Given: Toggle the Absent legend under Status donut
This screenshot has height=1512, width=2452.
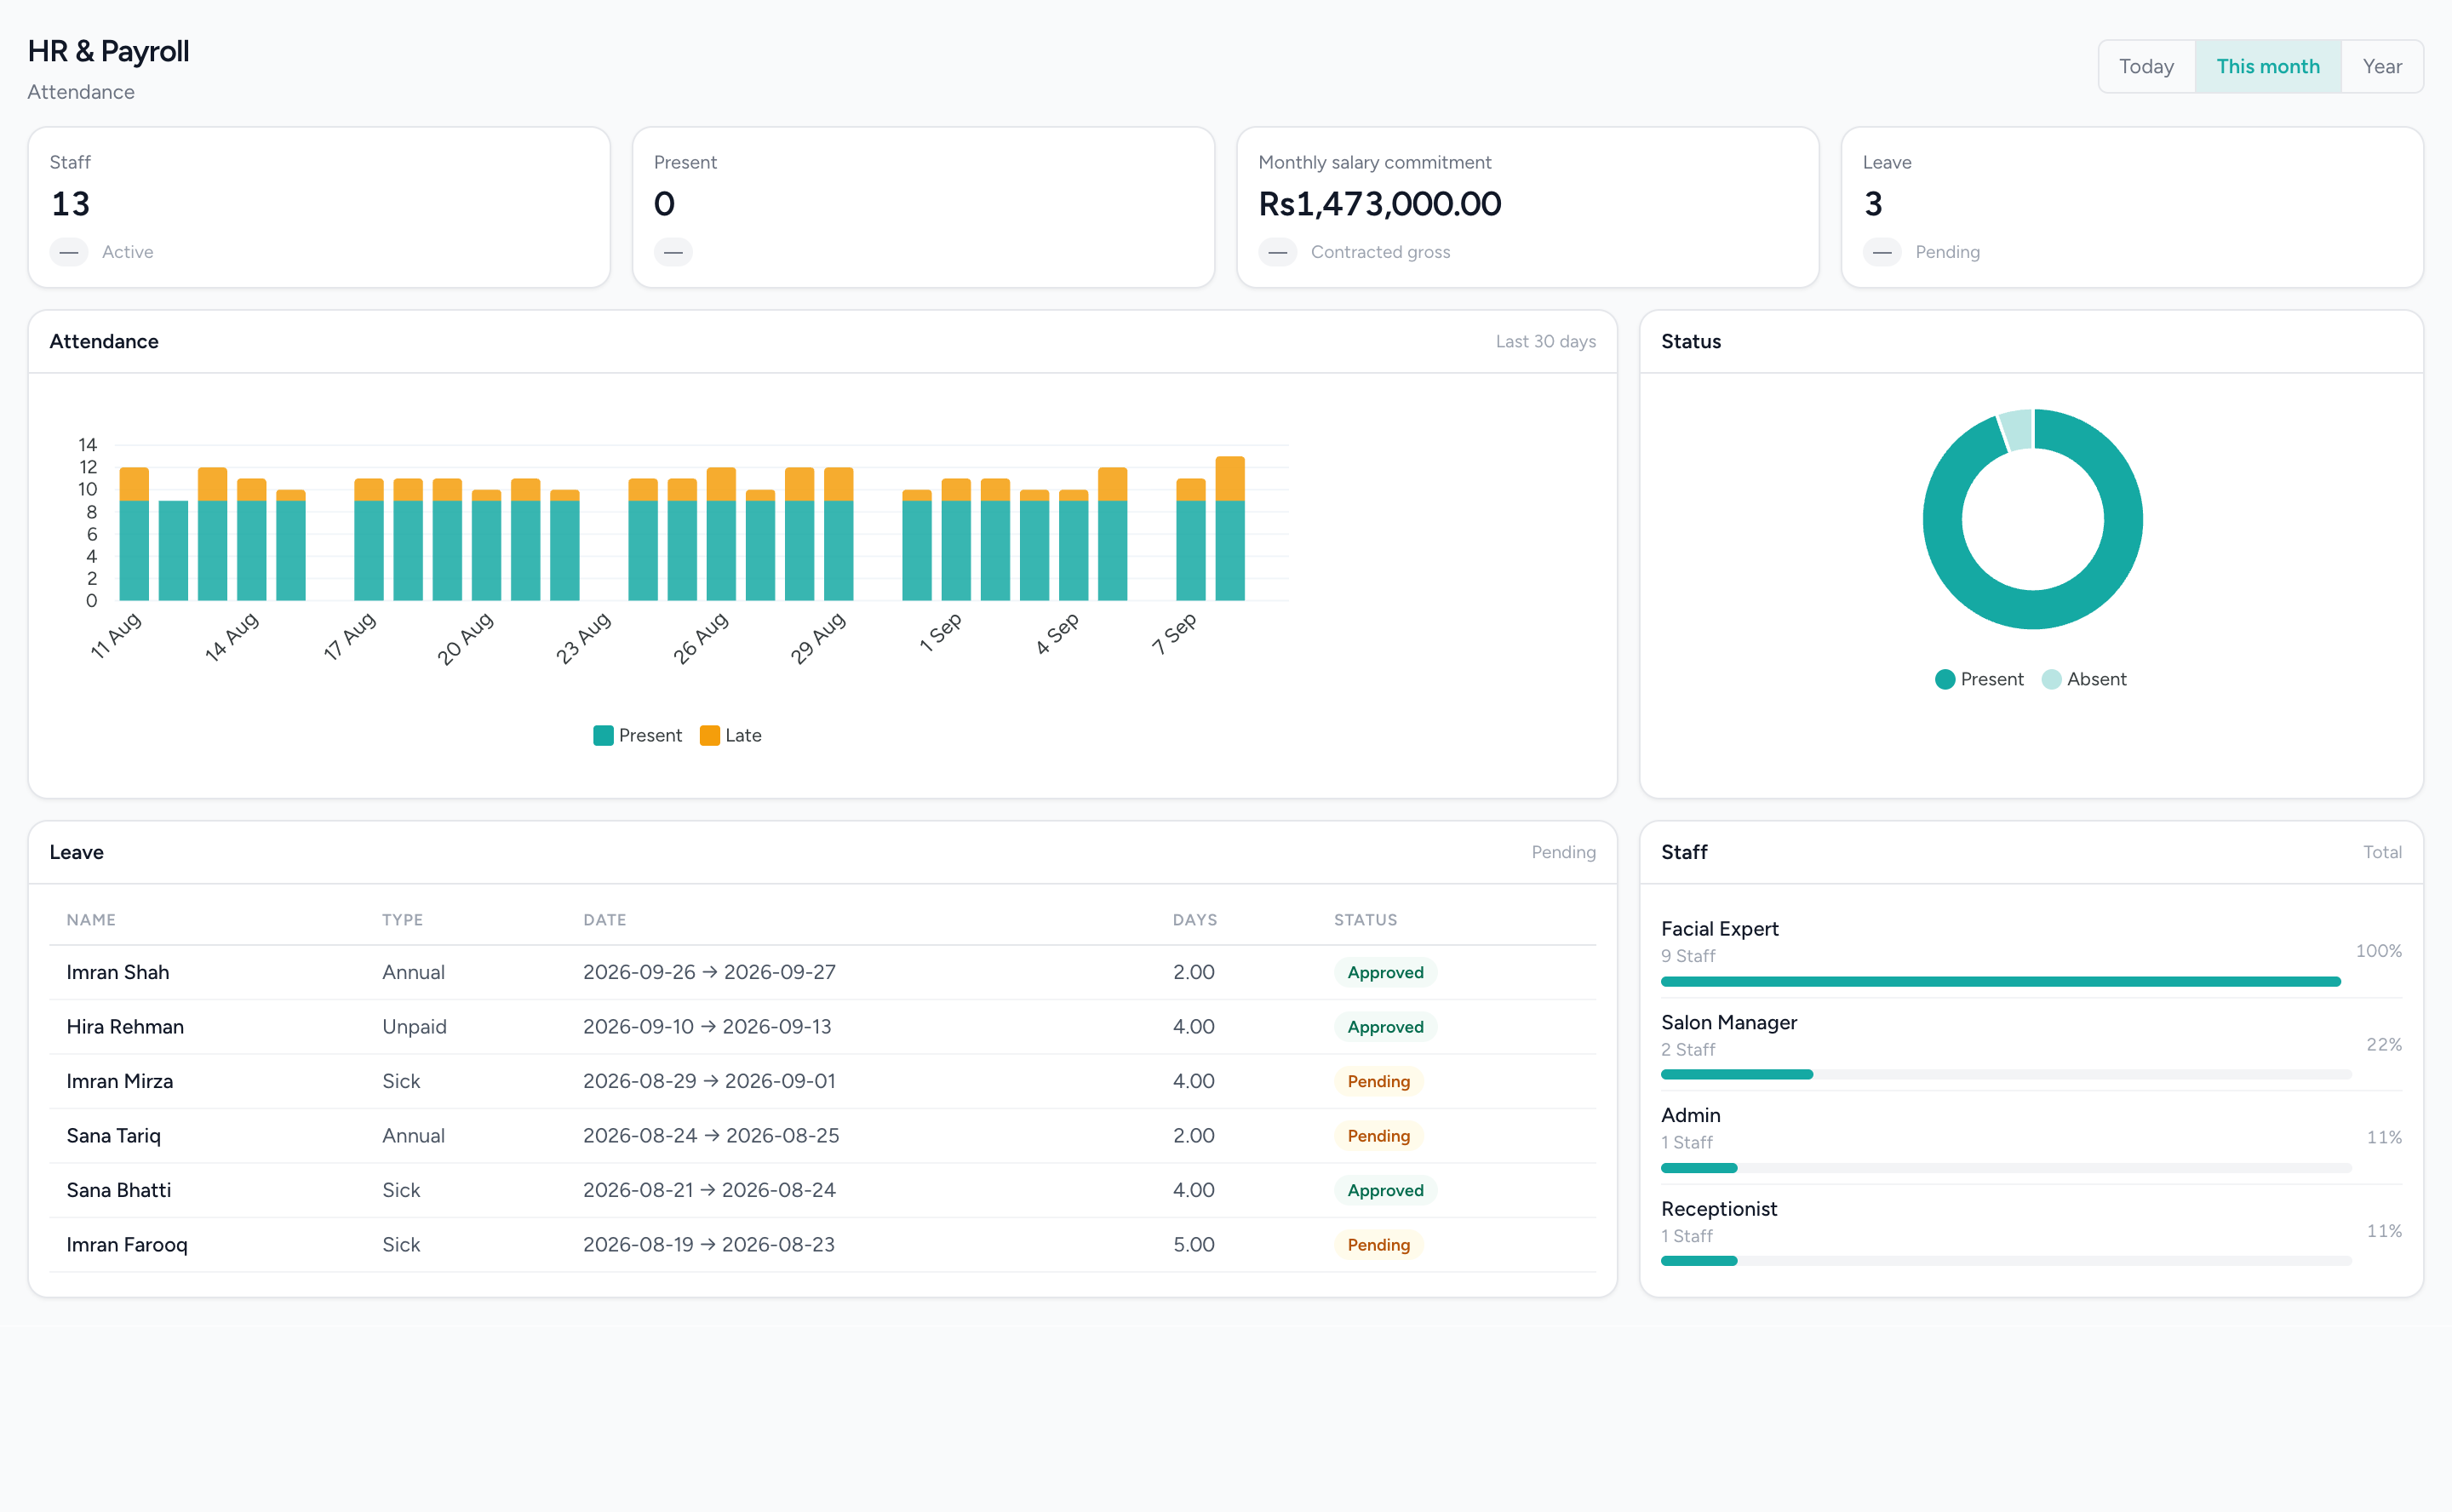Looking at the screenshot, I should [2084, 679].
